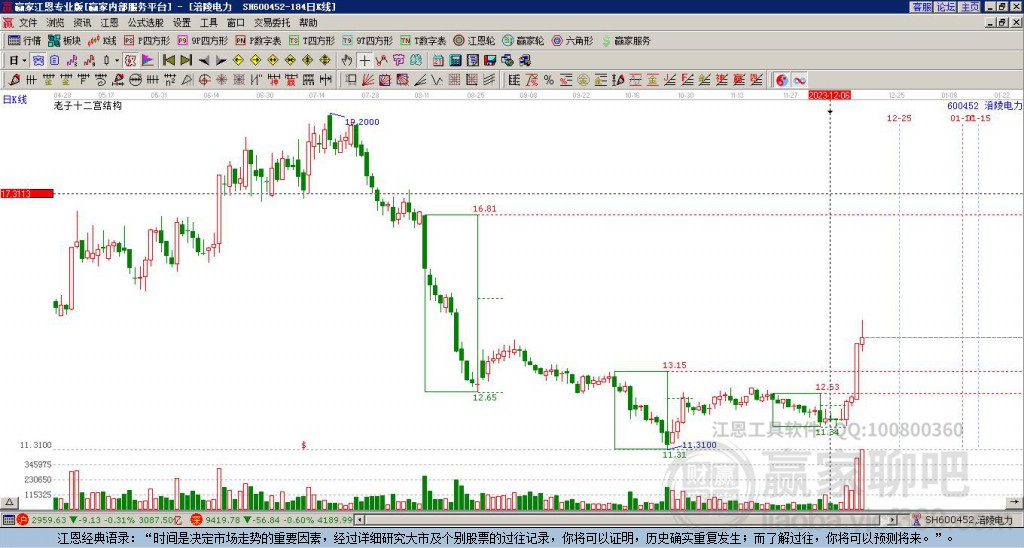
Task: Select the Gann fan lines tool
Action: (368, 80)
